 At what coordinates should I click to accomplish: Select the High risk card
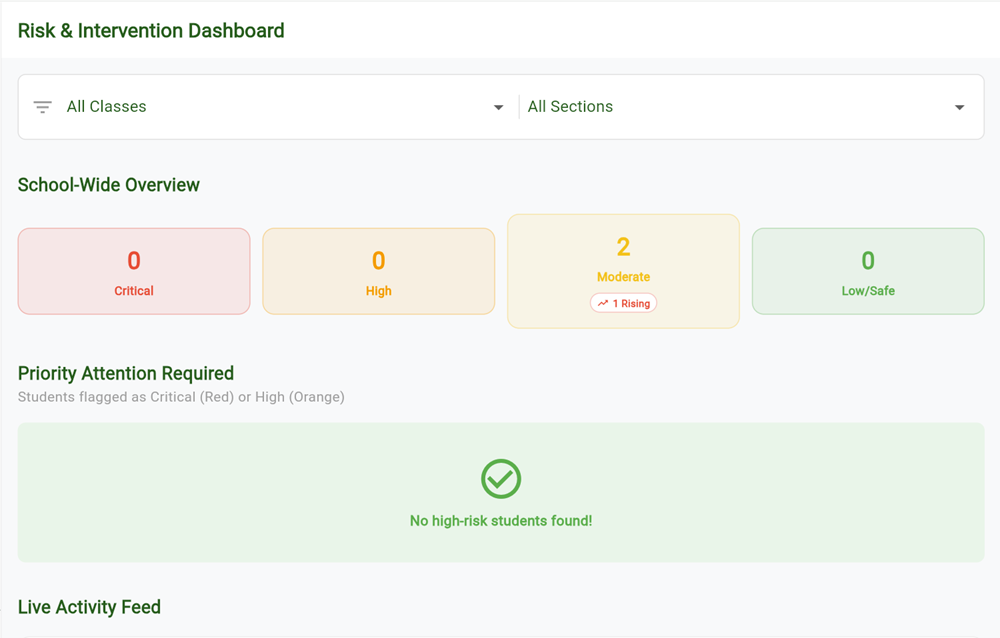pyautogui.click(x=378, y=271)
